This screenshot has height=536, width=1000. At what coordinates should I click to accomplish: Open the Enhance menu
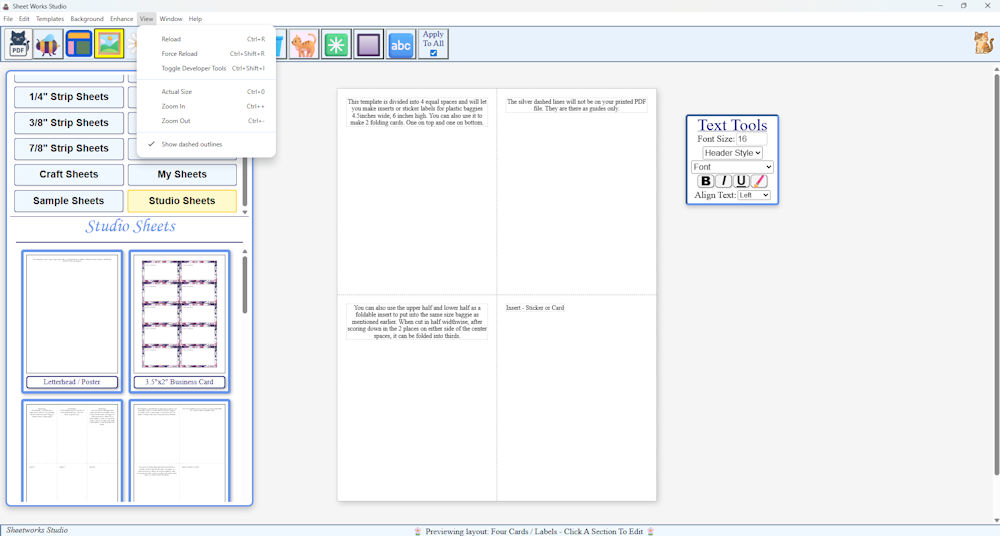121,19
